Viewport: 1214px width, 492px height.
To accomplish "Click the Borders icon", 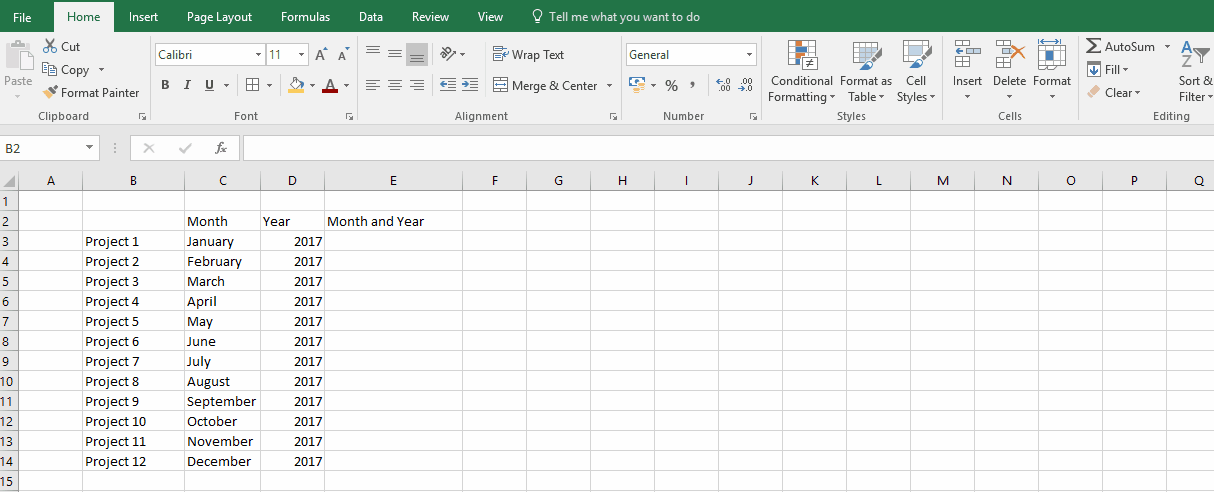I will (253, 85).
